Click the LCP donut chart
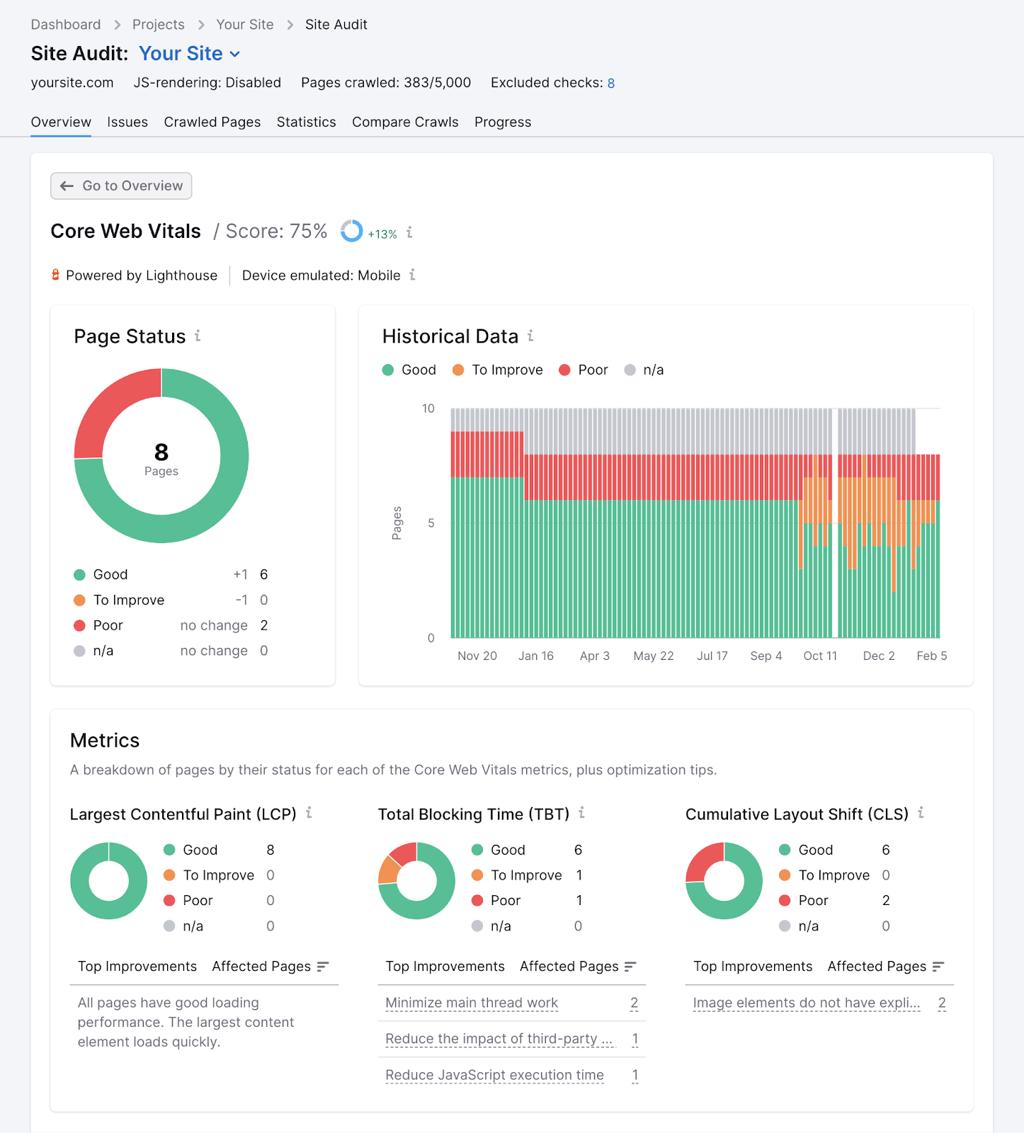 pos(108,881)
